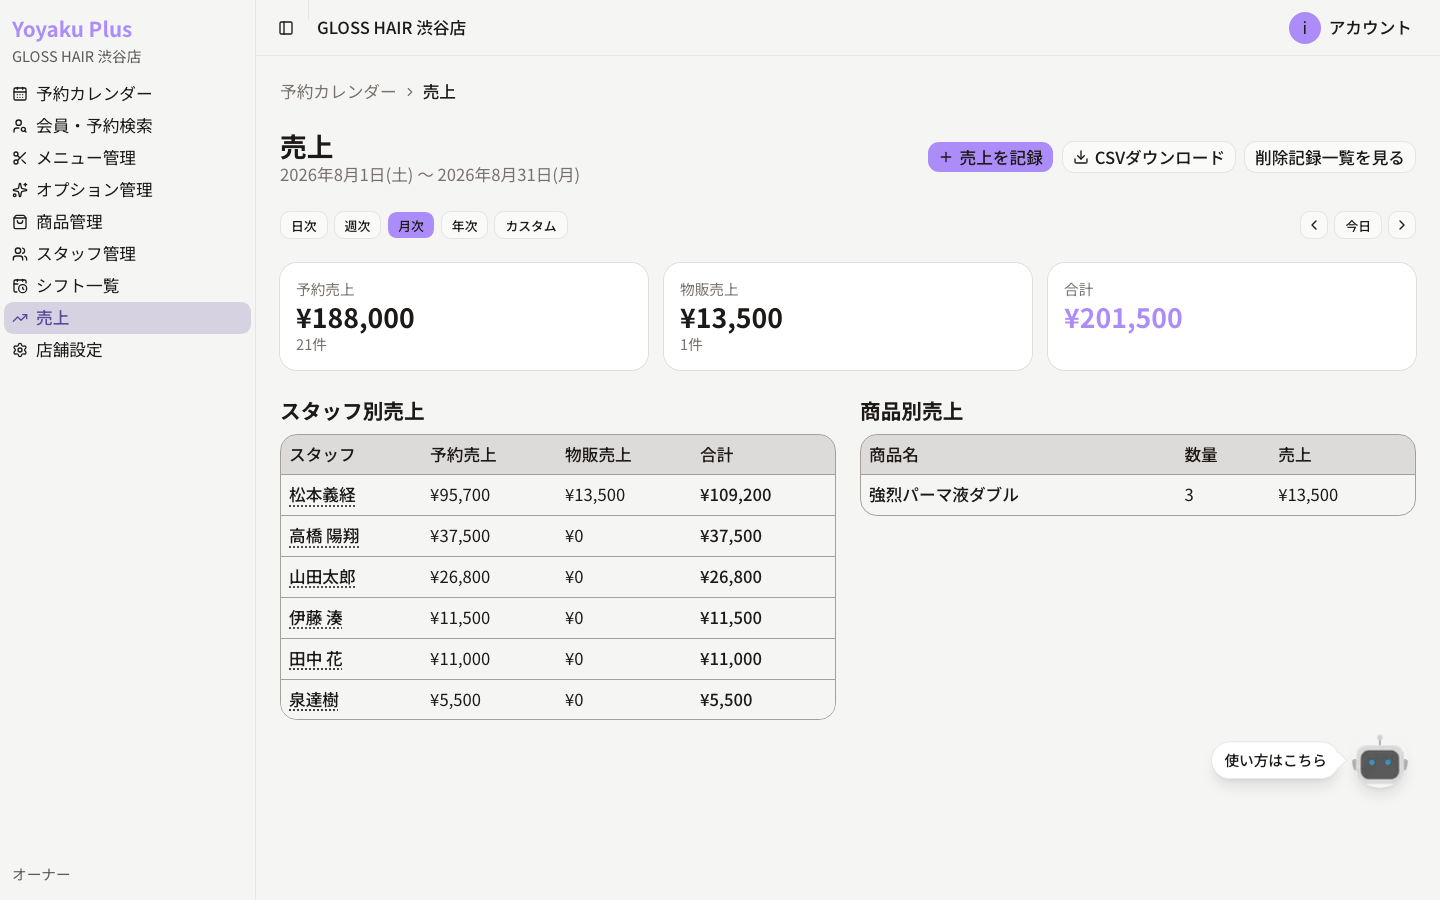This screenshot has height=900, width=1440.
Task: Go to previous month with left chevron
Action: click(x=1314, y=225)
